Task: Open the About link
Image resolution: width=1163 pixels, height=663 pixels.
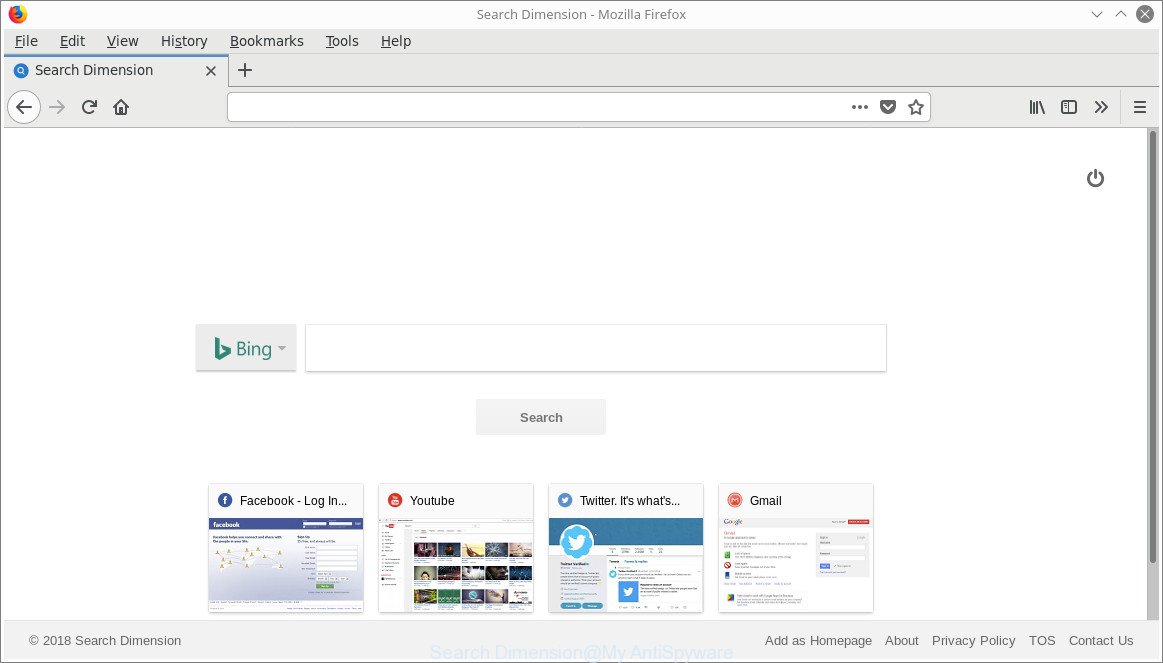Action: (901, 641)
